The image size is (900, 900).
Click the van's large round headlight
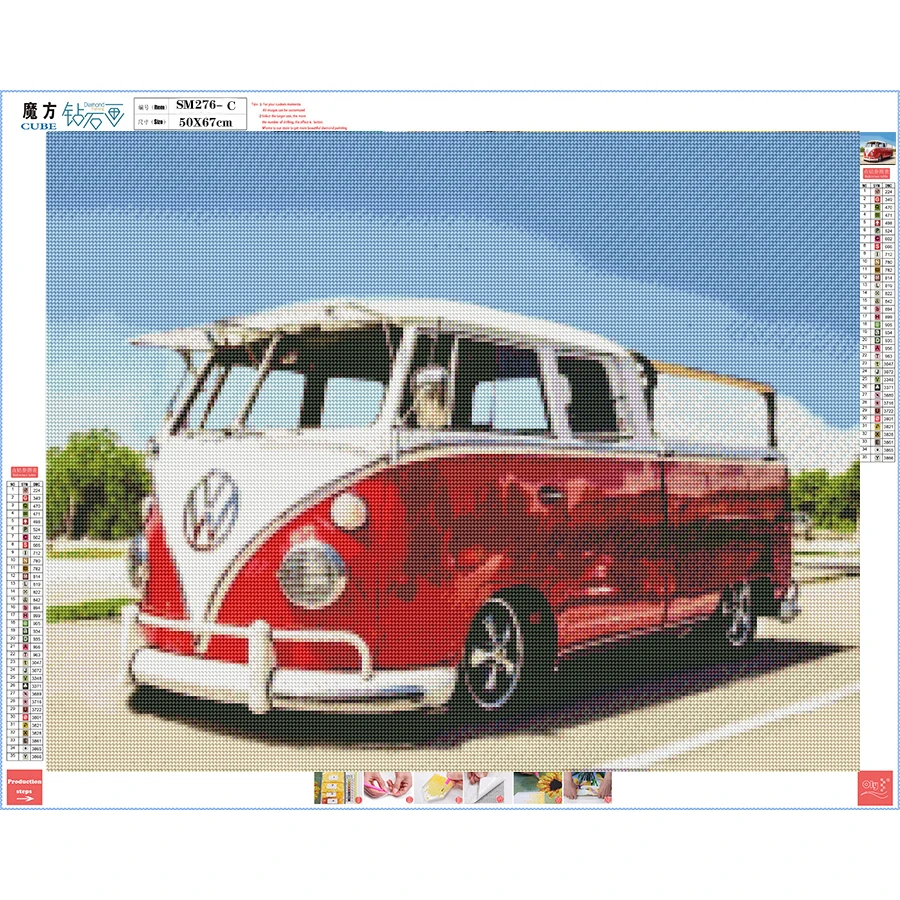point(312,574)
